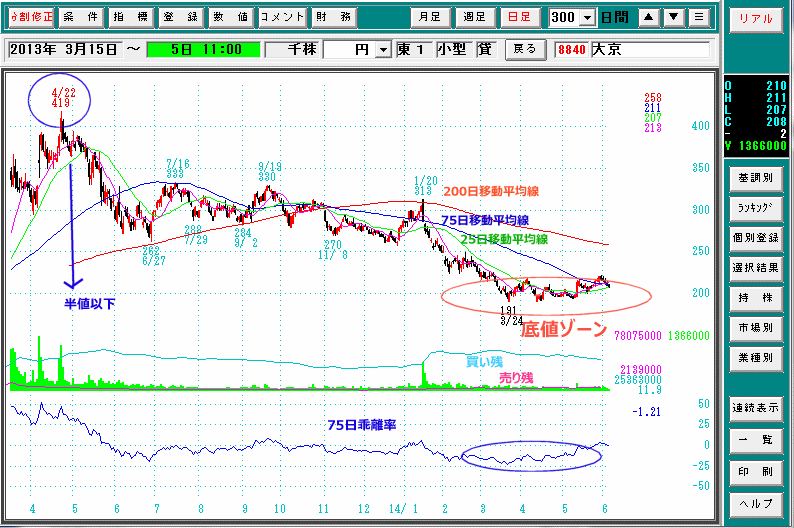Select the 日足 daily chart

[520, 17]
